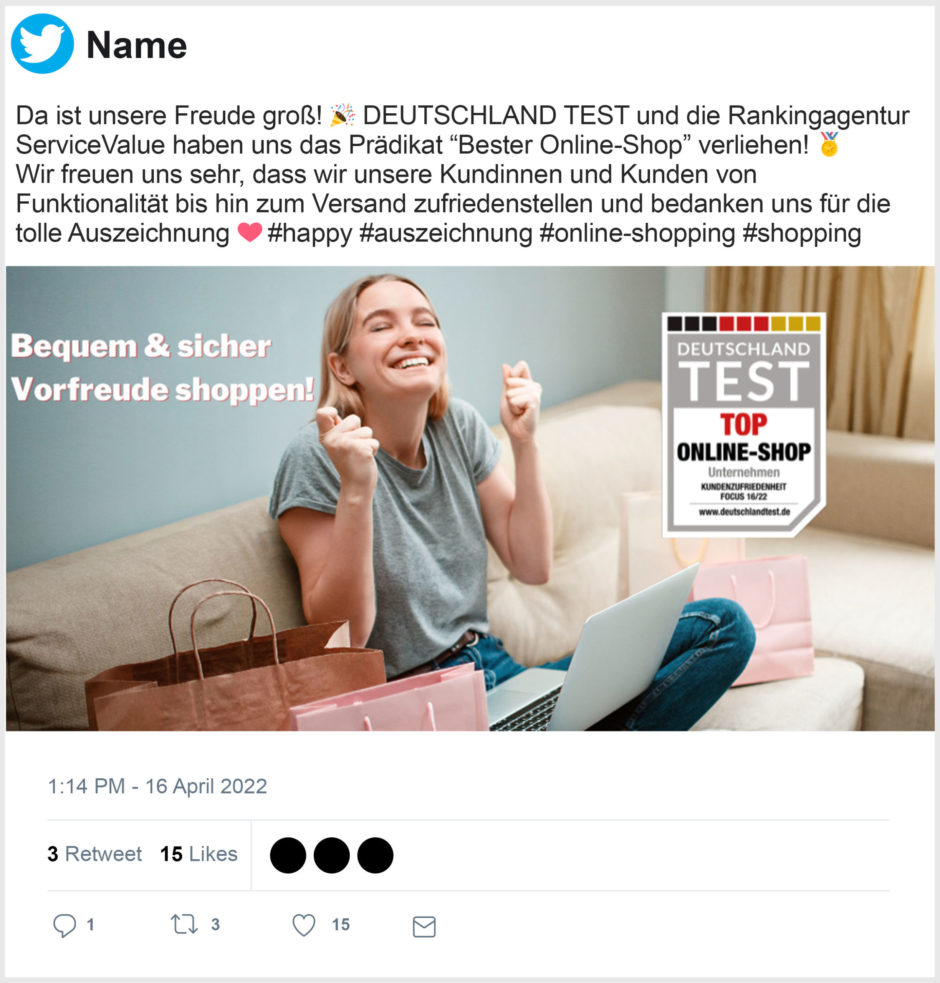Click the like count beside heart

[x=341, y=925]
